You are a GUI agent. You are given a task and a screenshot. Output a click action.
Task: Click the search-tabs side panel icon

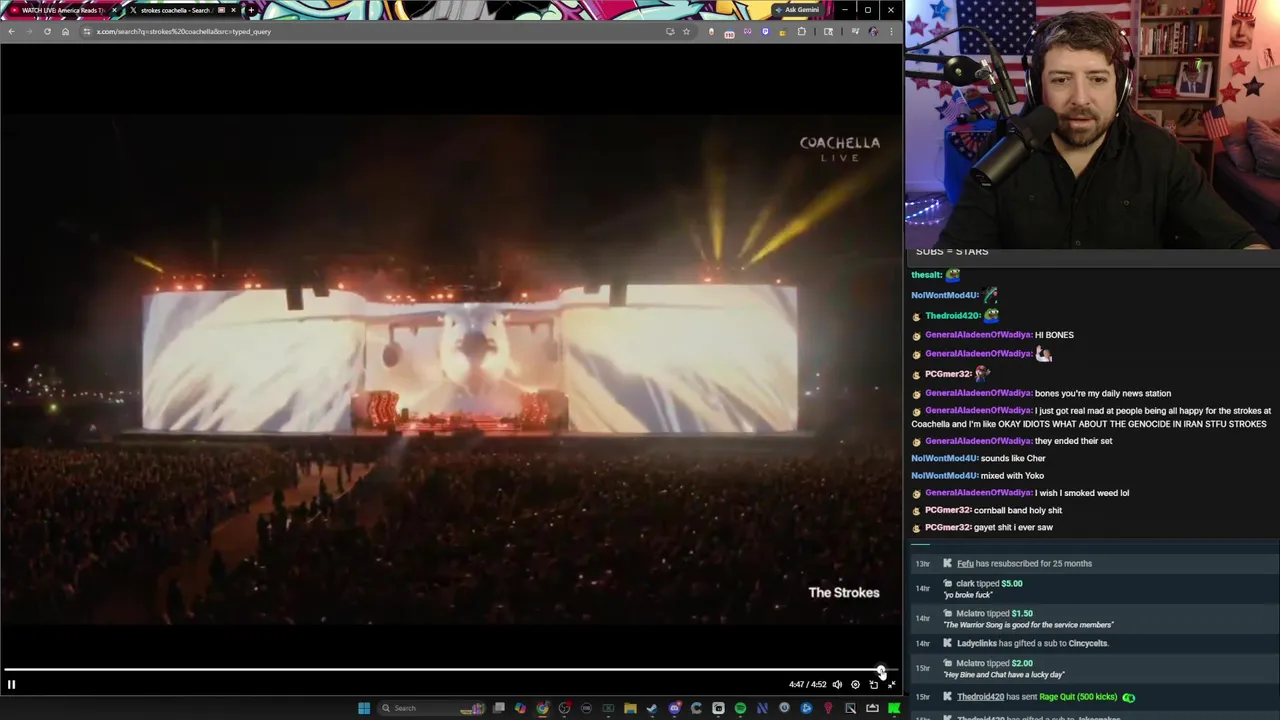(x=828, y=31)
